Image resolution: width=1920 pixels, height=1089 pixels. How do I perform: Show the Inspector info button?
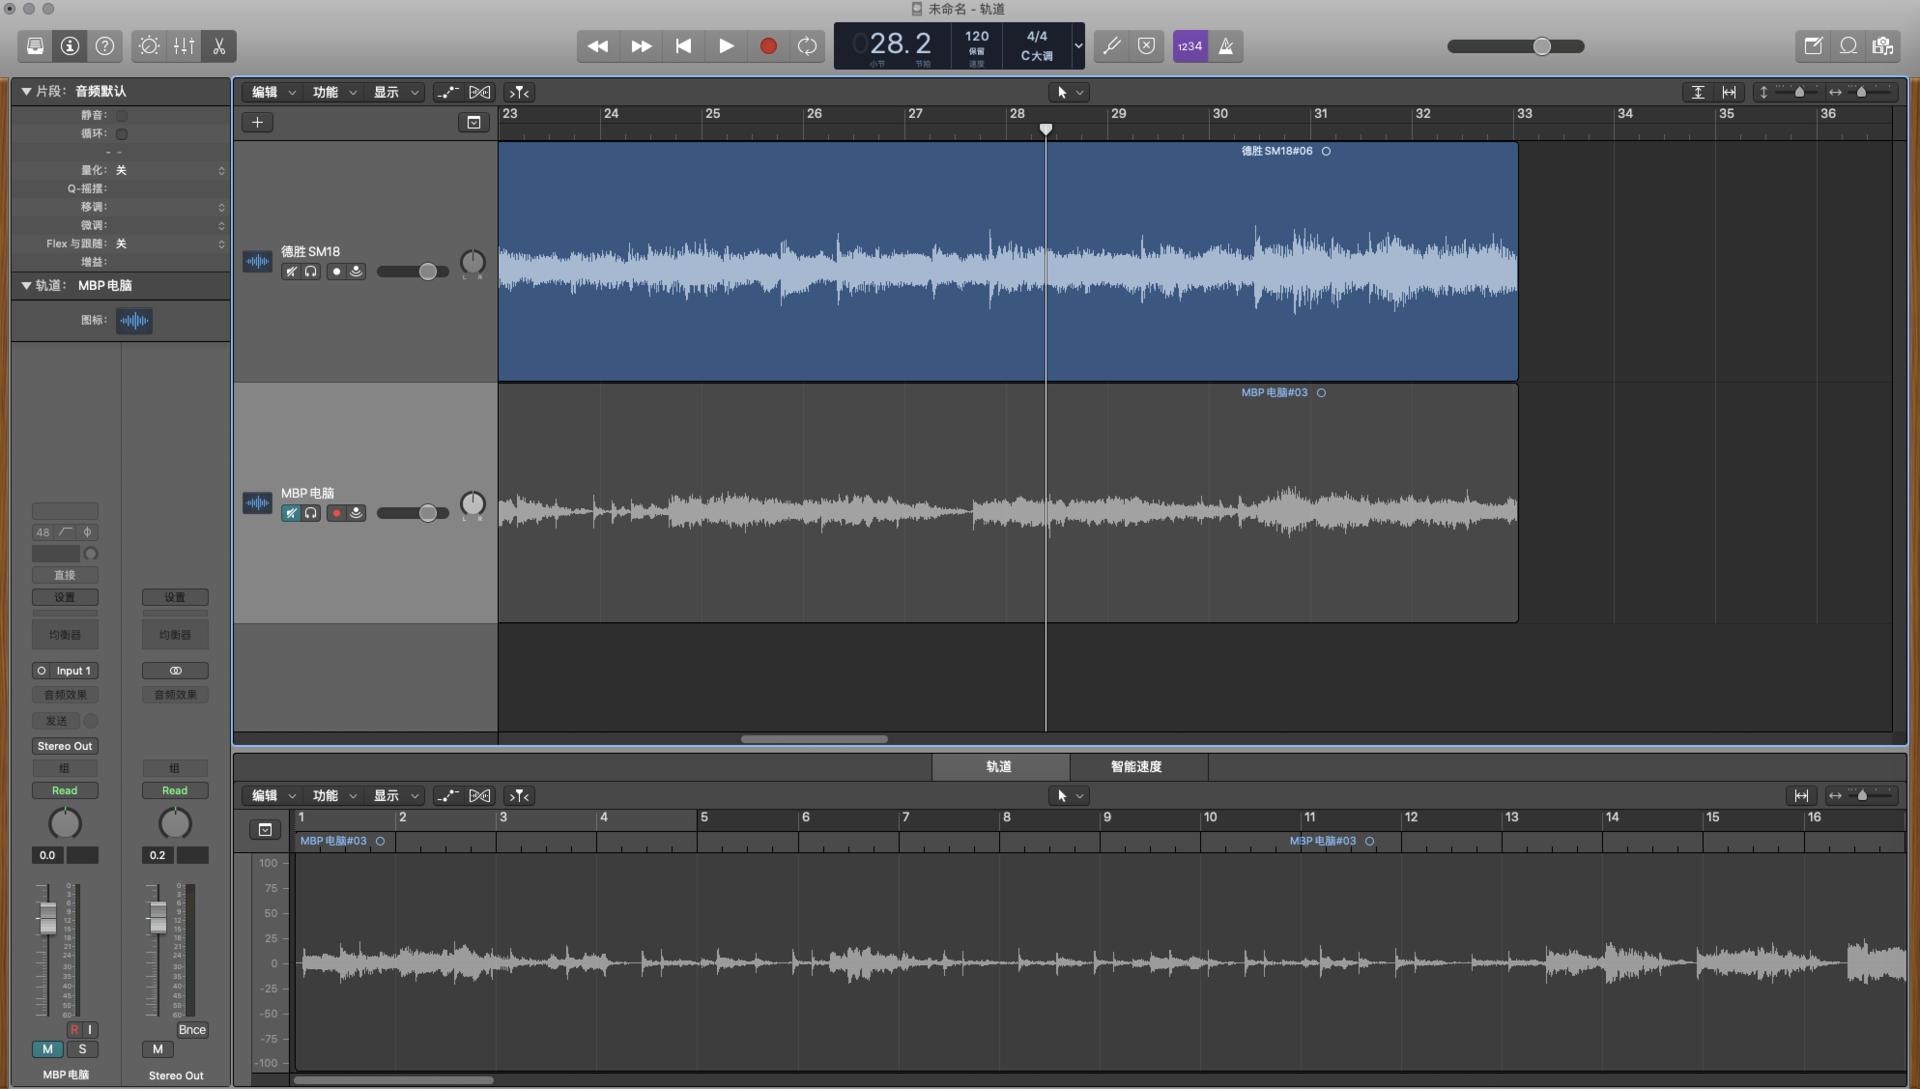pyautogui.click(x=70, y=46)
